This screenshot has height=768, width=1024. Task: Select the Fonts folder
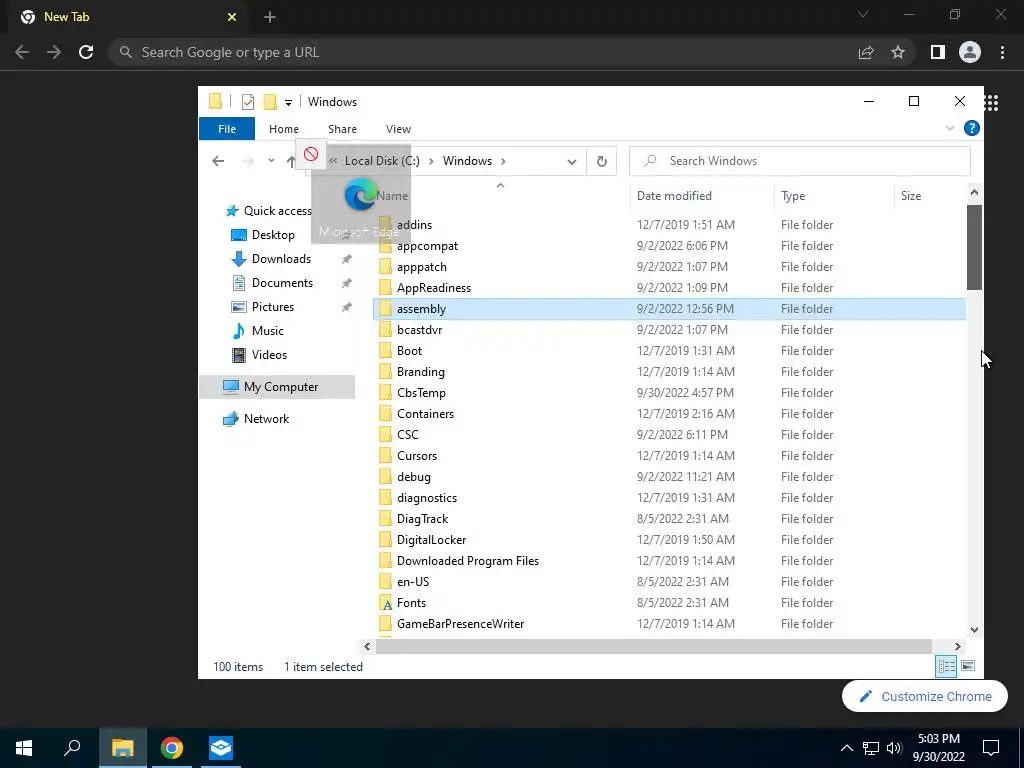pos(411,603)
